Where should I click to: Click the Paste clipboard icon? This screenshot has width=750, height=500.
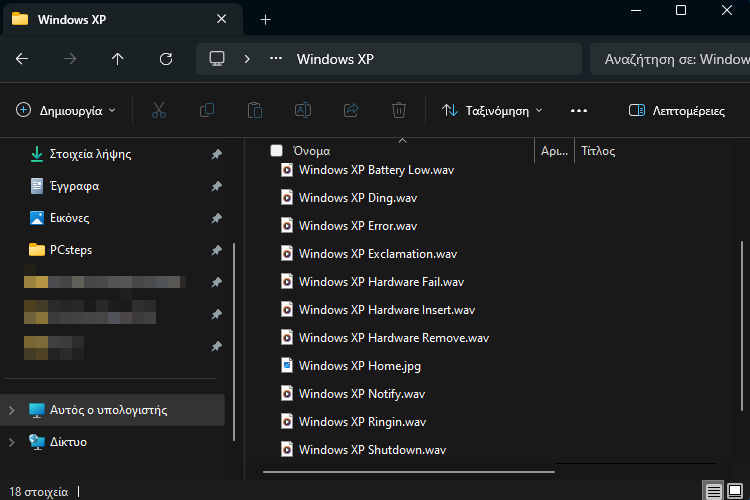pyautogui.click(x=255, y=111)
